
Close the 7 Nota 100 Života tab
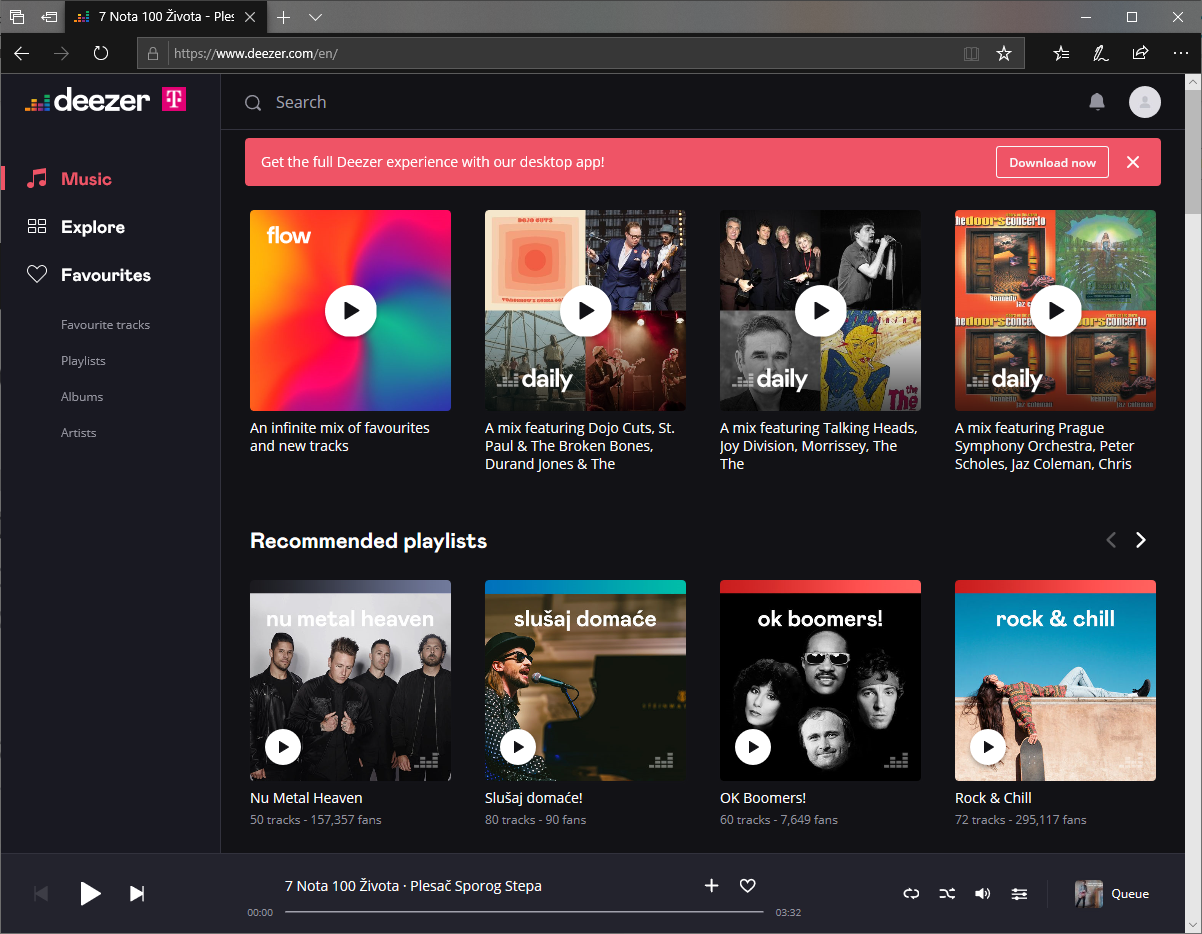coord(250,17)
